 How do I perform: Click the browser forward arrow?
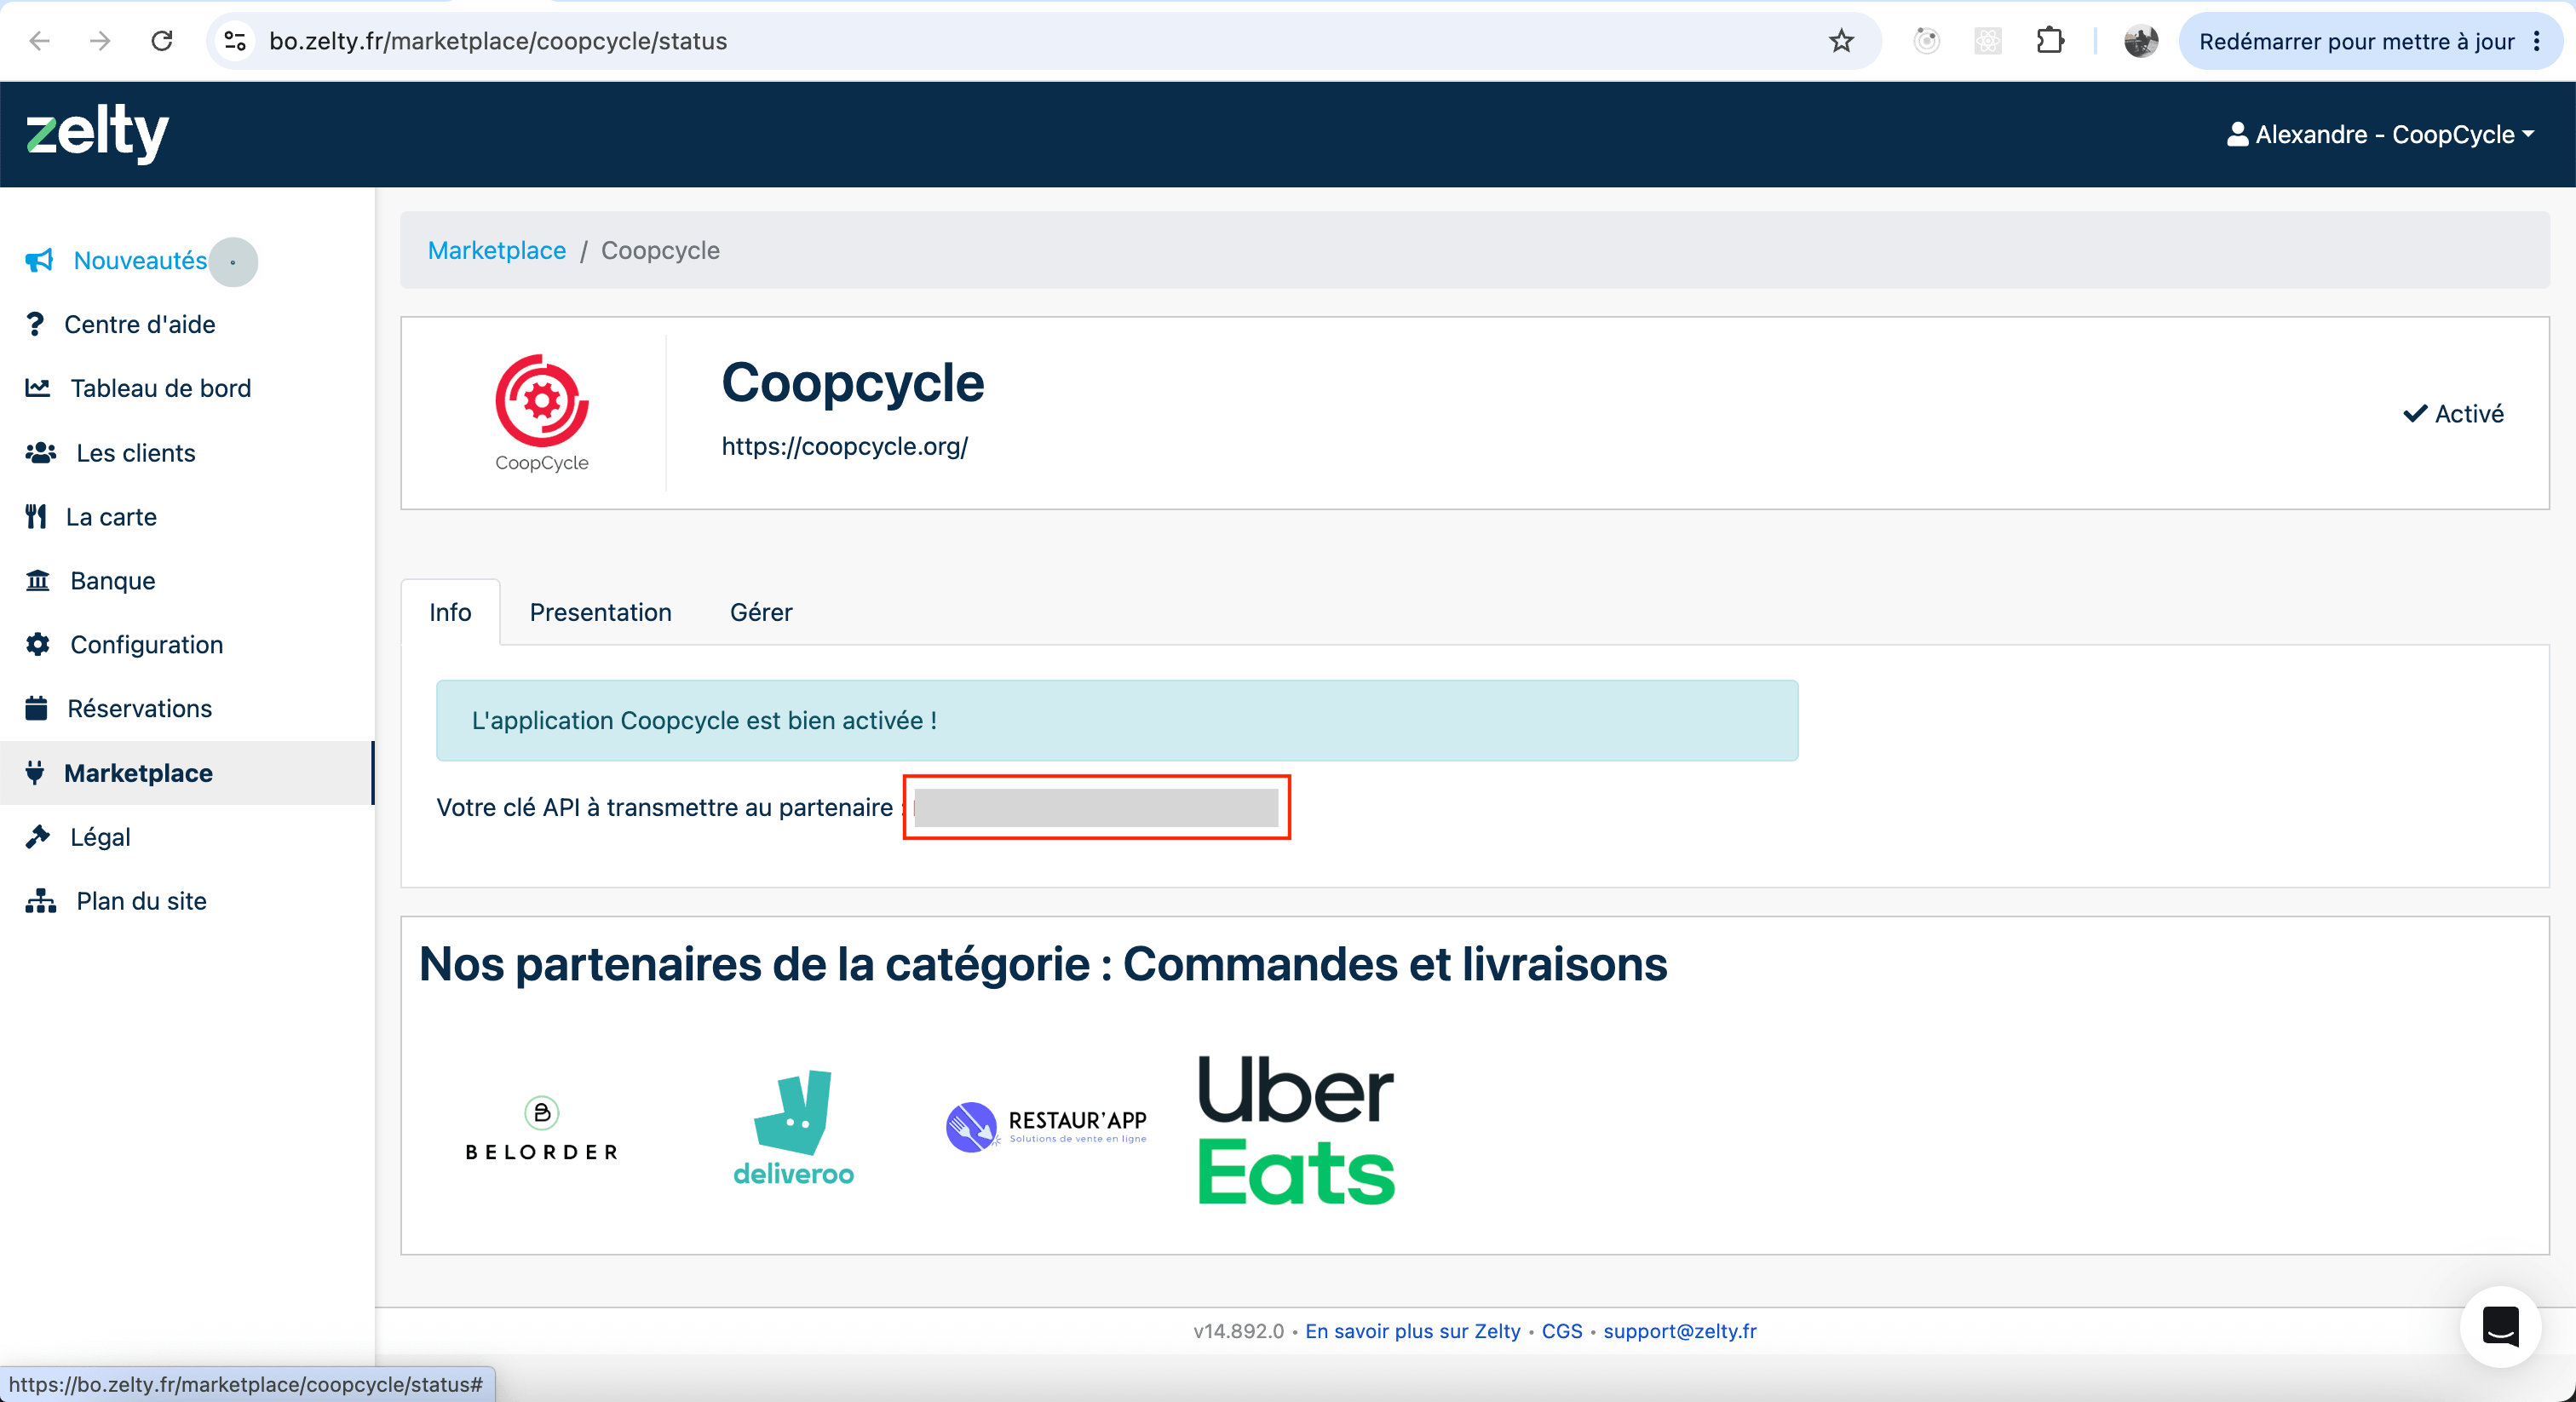pyautogui.click(x=100, y=41)
